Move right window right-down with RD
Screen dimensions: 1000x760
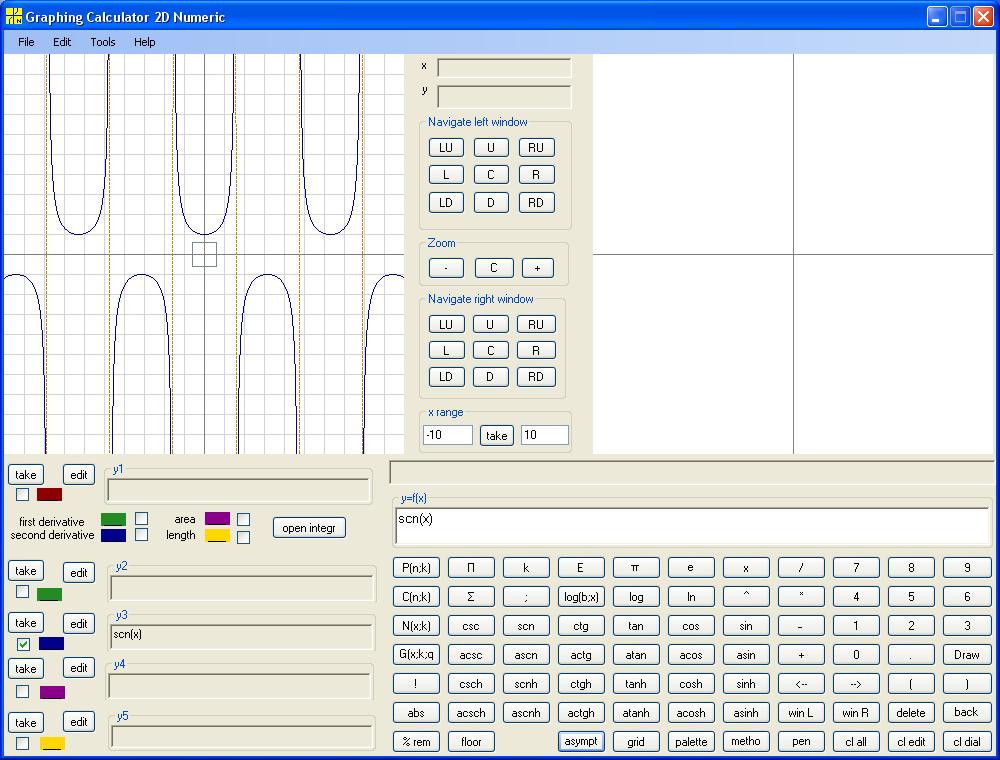[536, 377]
